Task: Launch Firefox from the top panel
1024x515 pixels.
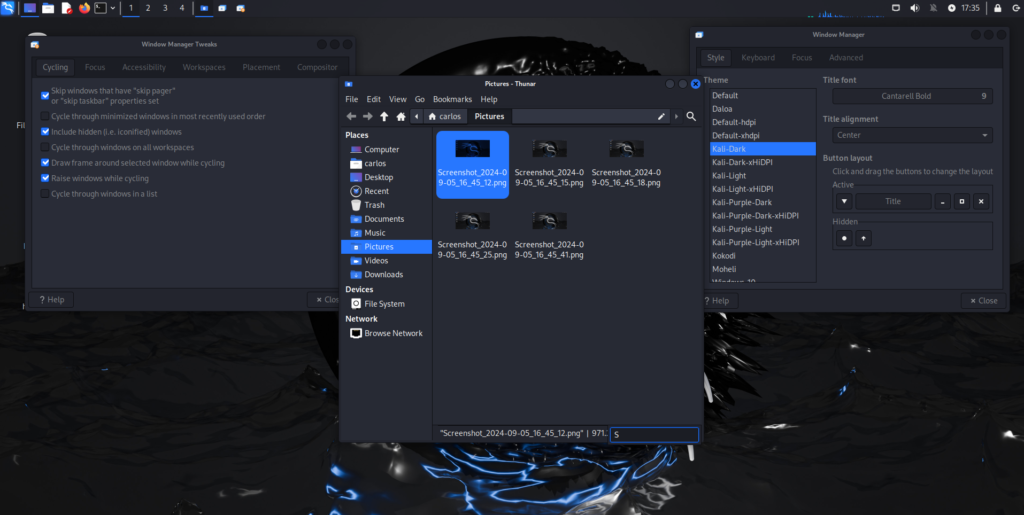Action: click(84, 8)
